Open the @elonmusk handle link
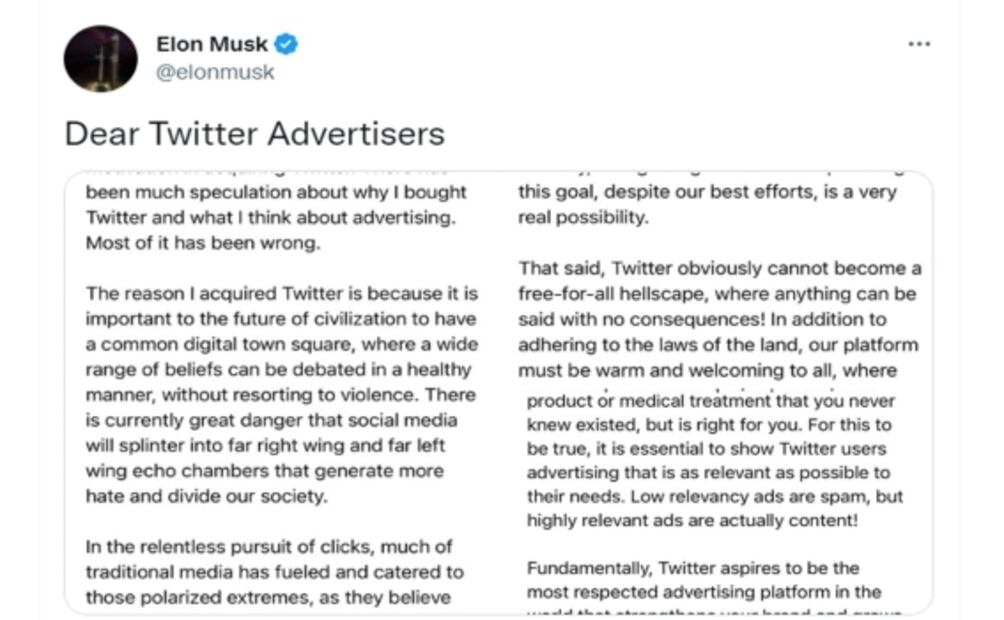Image resolution: width=1004 pixels, height=620 pixels. pyautogui.click(x=214, y=71)
